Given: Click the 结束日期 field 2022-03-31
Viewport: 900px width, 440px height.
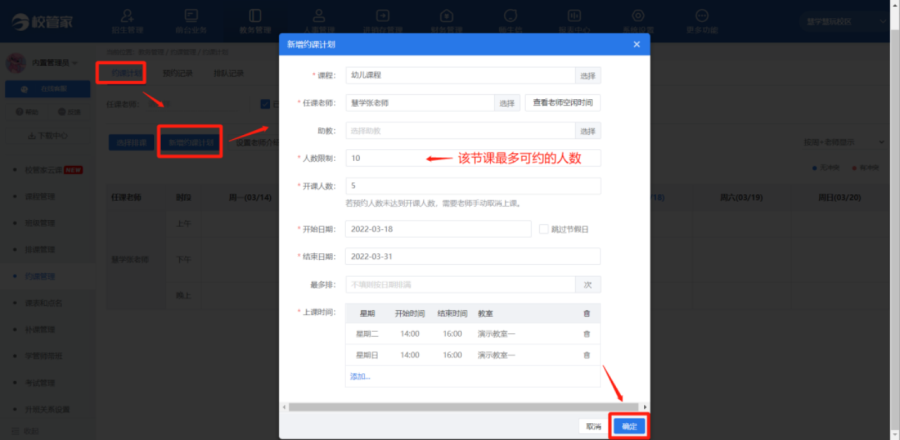Looking at the screenshot, I should (473, 256).
